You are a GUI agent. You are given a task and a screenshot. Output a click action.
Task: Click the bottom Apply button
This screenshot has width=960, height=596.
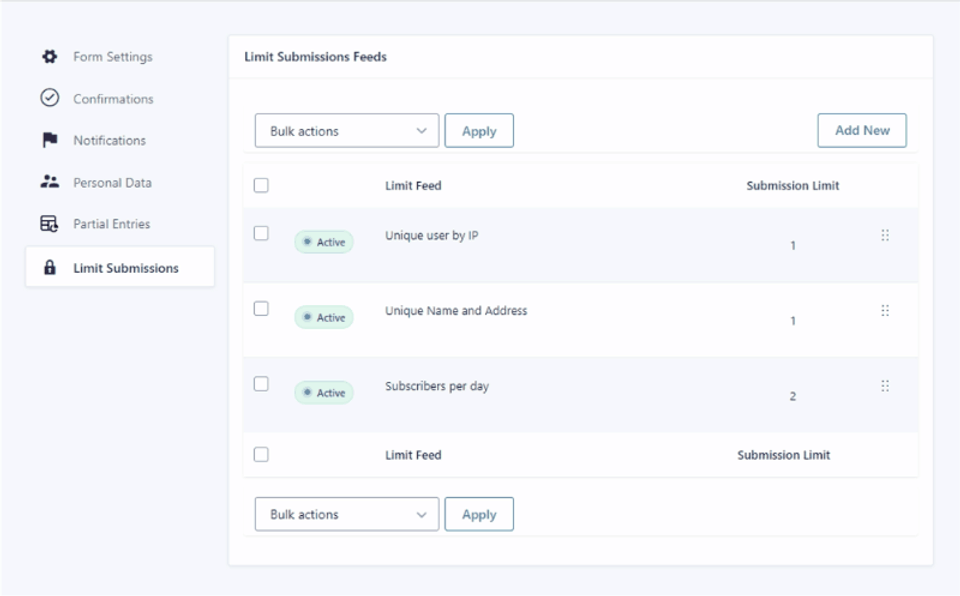(x=479, y=514)
